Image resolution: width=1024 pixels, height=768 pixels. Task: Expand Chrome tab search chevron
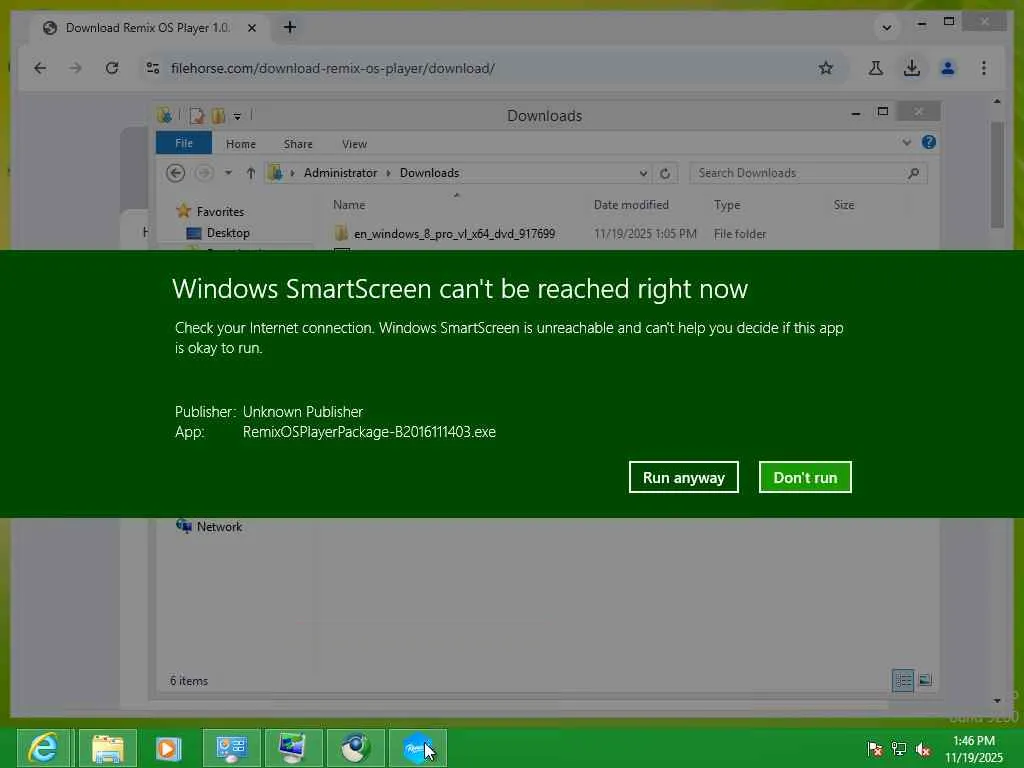(x=886, y=27)
